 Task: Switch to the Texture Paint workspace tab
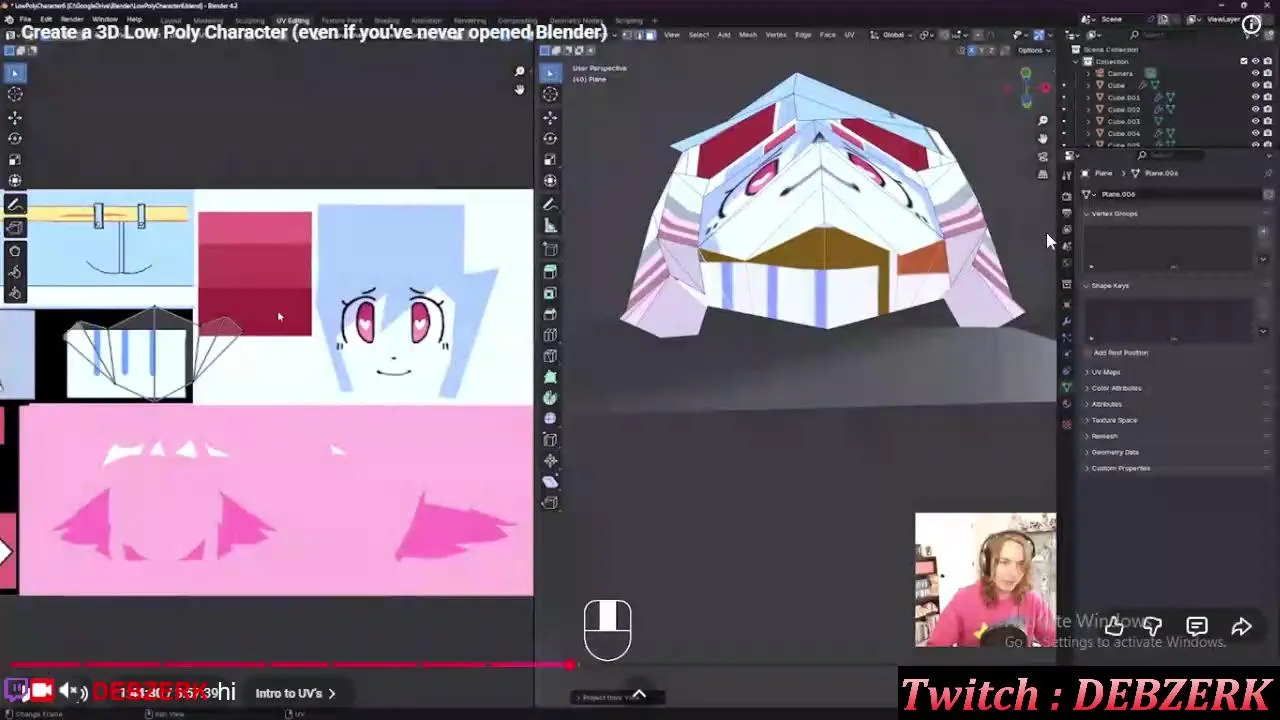[342, 20]
